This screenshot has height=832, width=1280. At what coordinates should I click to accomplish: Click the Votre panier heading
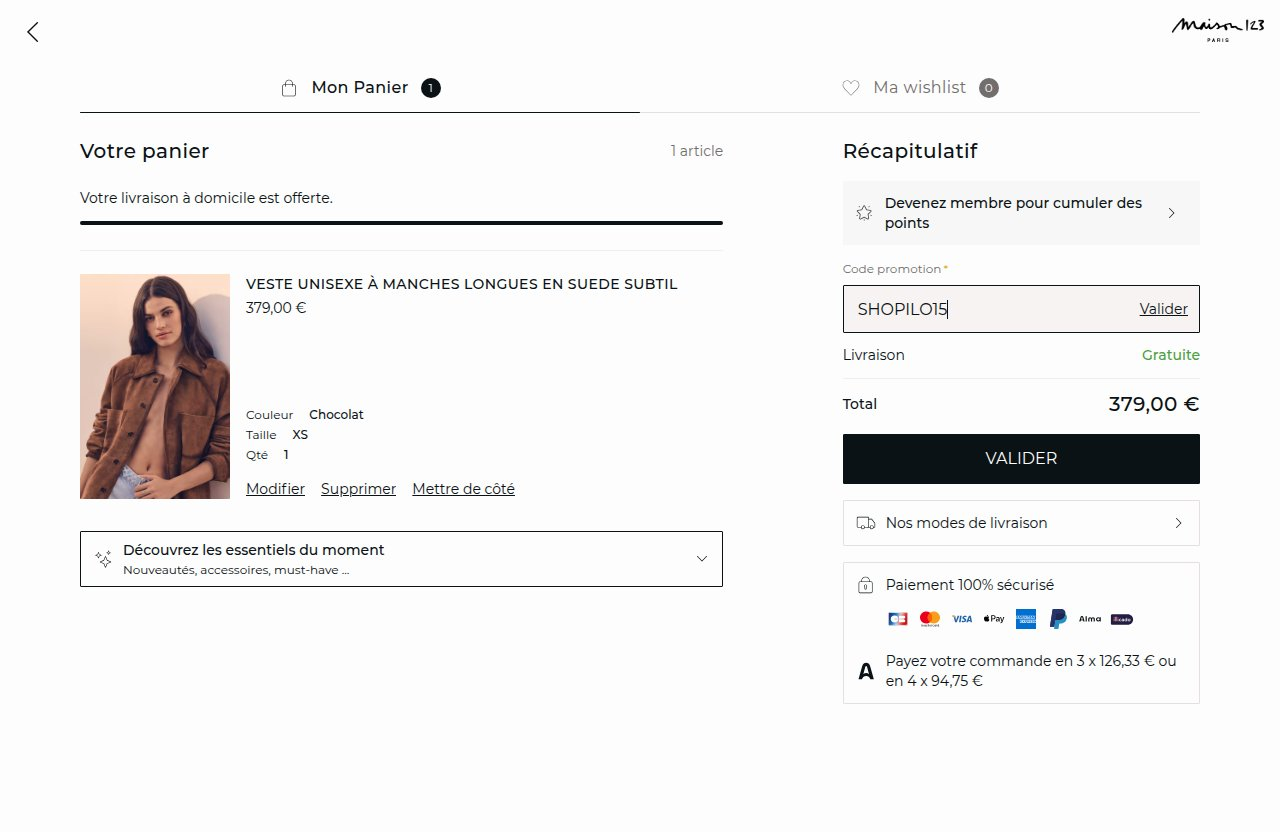(144, 152)
